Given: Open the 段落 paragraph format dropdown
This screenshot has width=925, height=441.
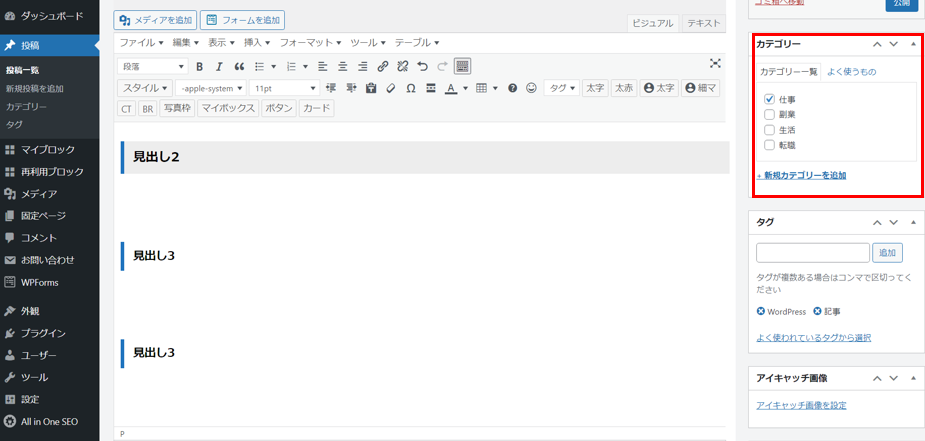Looking at the screenshot, I should [x=153, y=66].
